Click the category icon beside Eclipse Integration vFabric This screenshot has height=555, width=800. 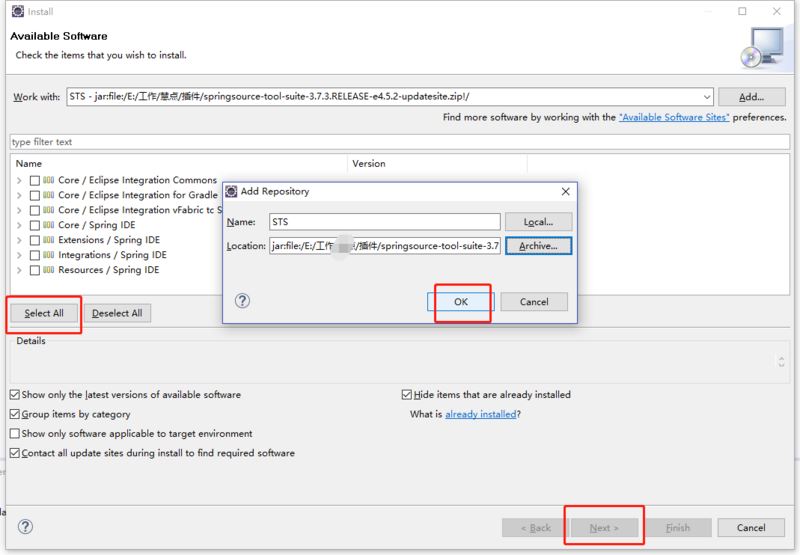coord(48,210)
